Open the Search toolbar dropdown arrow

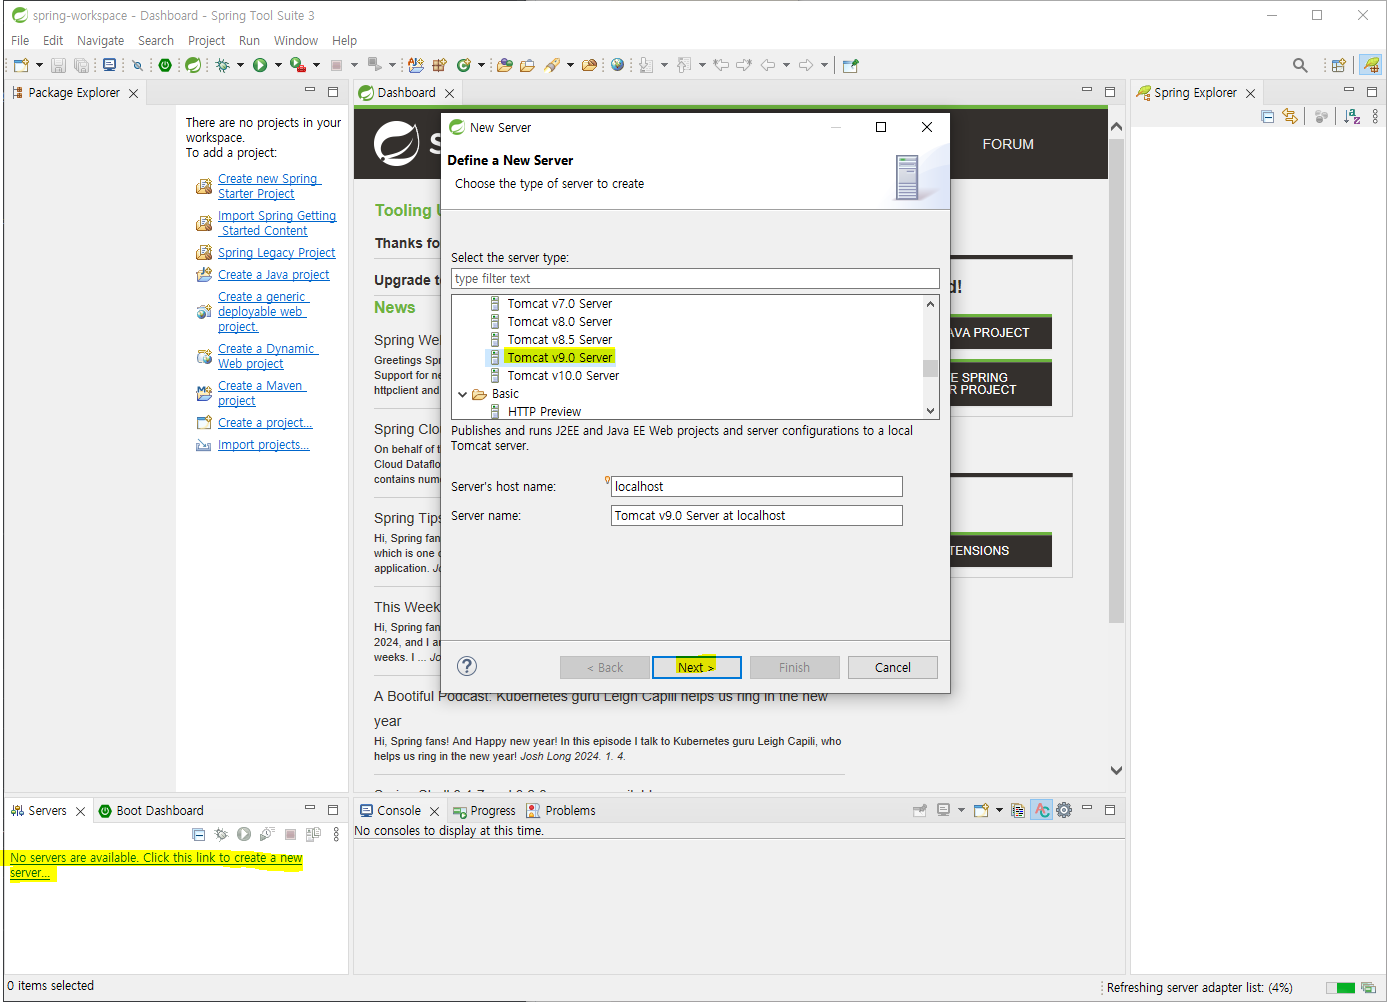(x=570, y=65)
